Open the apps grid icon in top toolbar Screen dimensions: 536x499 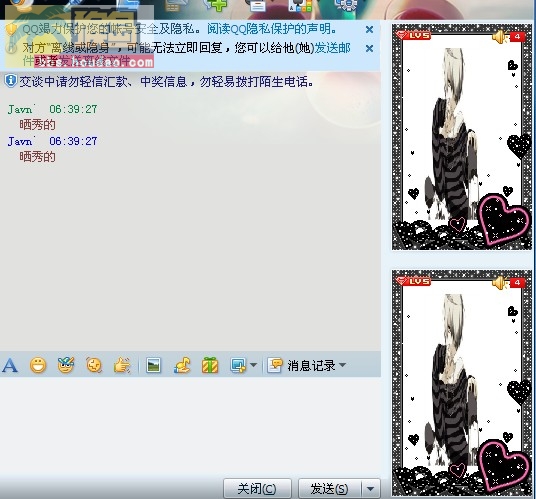tap(300, 5)
